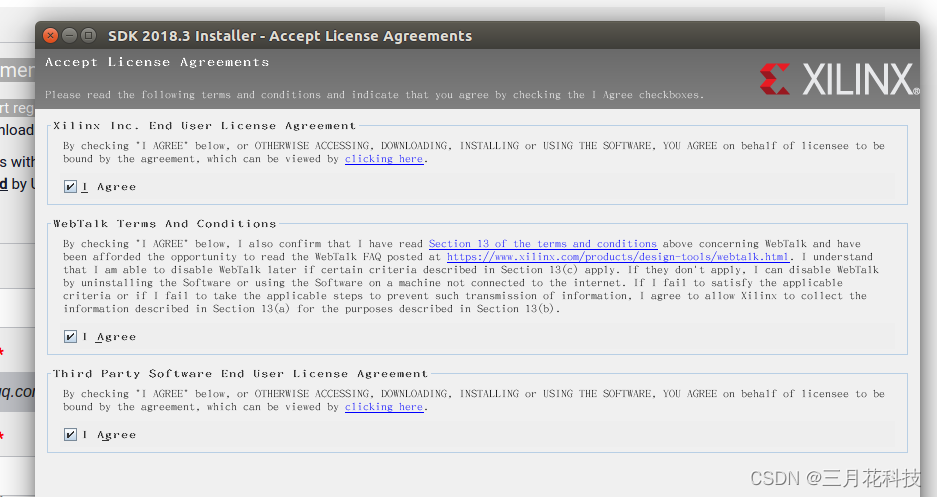Screen dimensions: 937x497
Task: Click the WebTalk agreement paragraph body text
Action: click(x=460, y=283)
